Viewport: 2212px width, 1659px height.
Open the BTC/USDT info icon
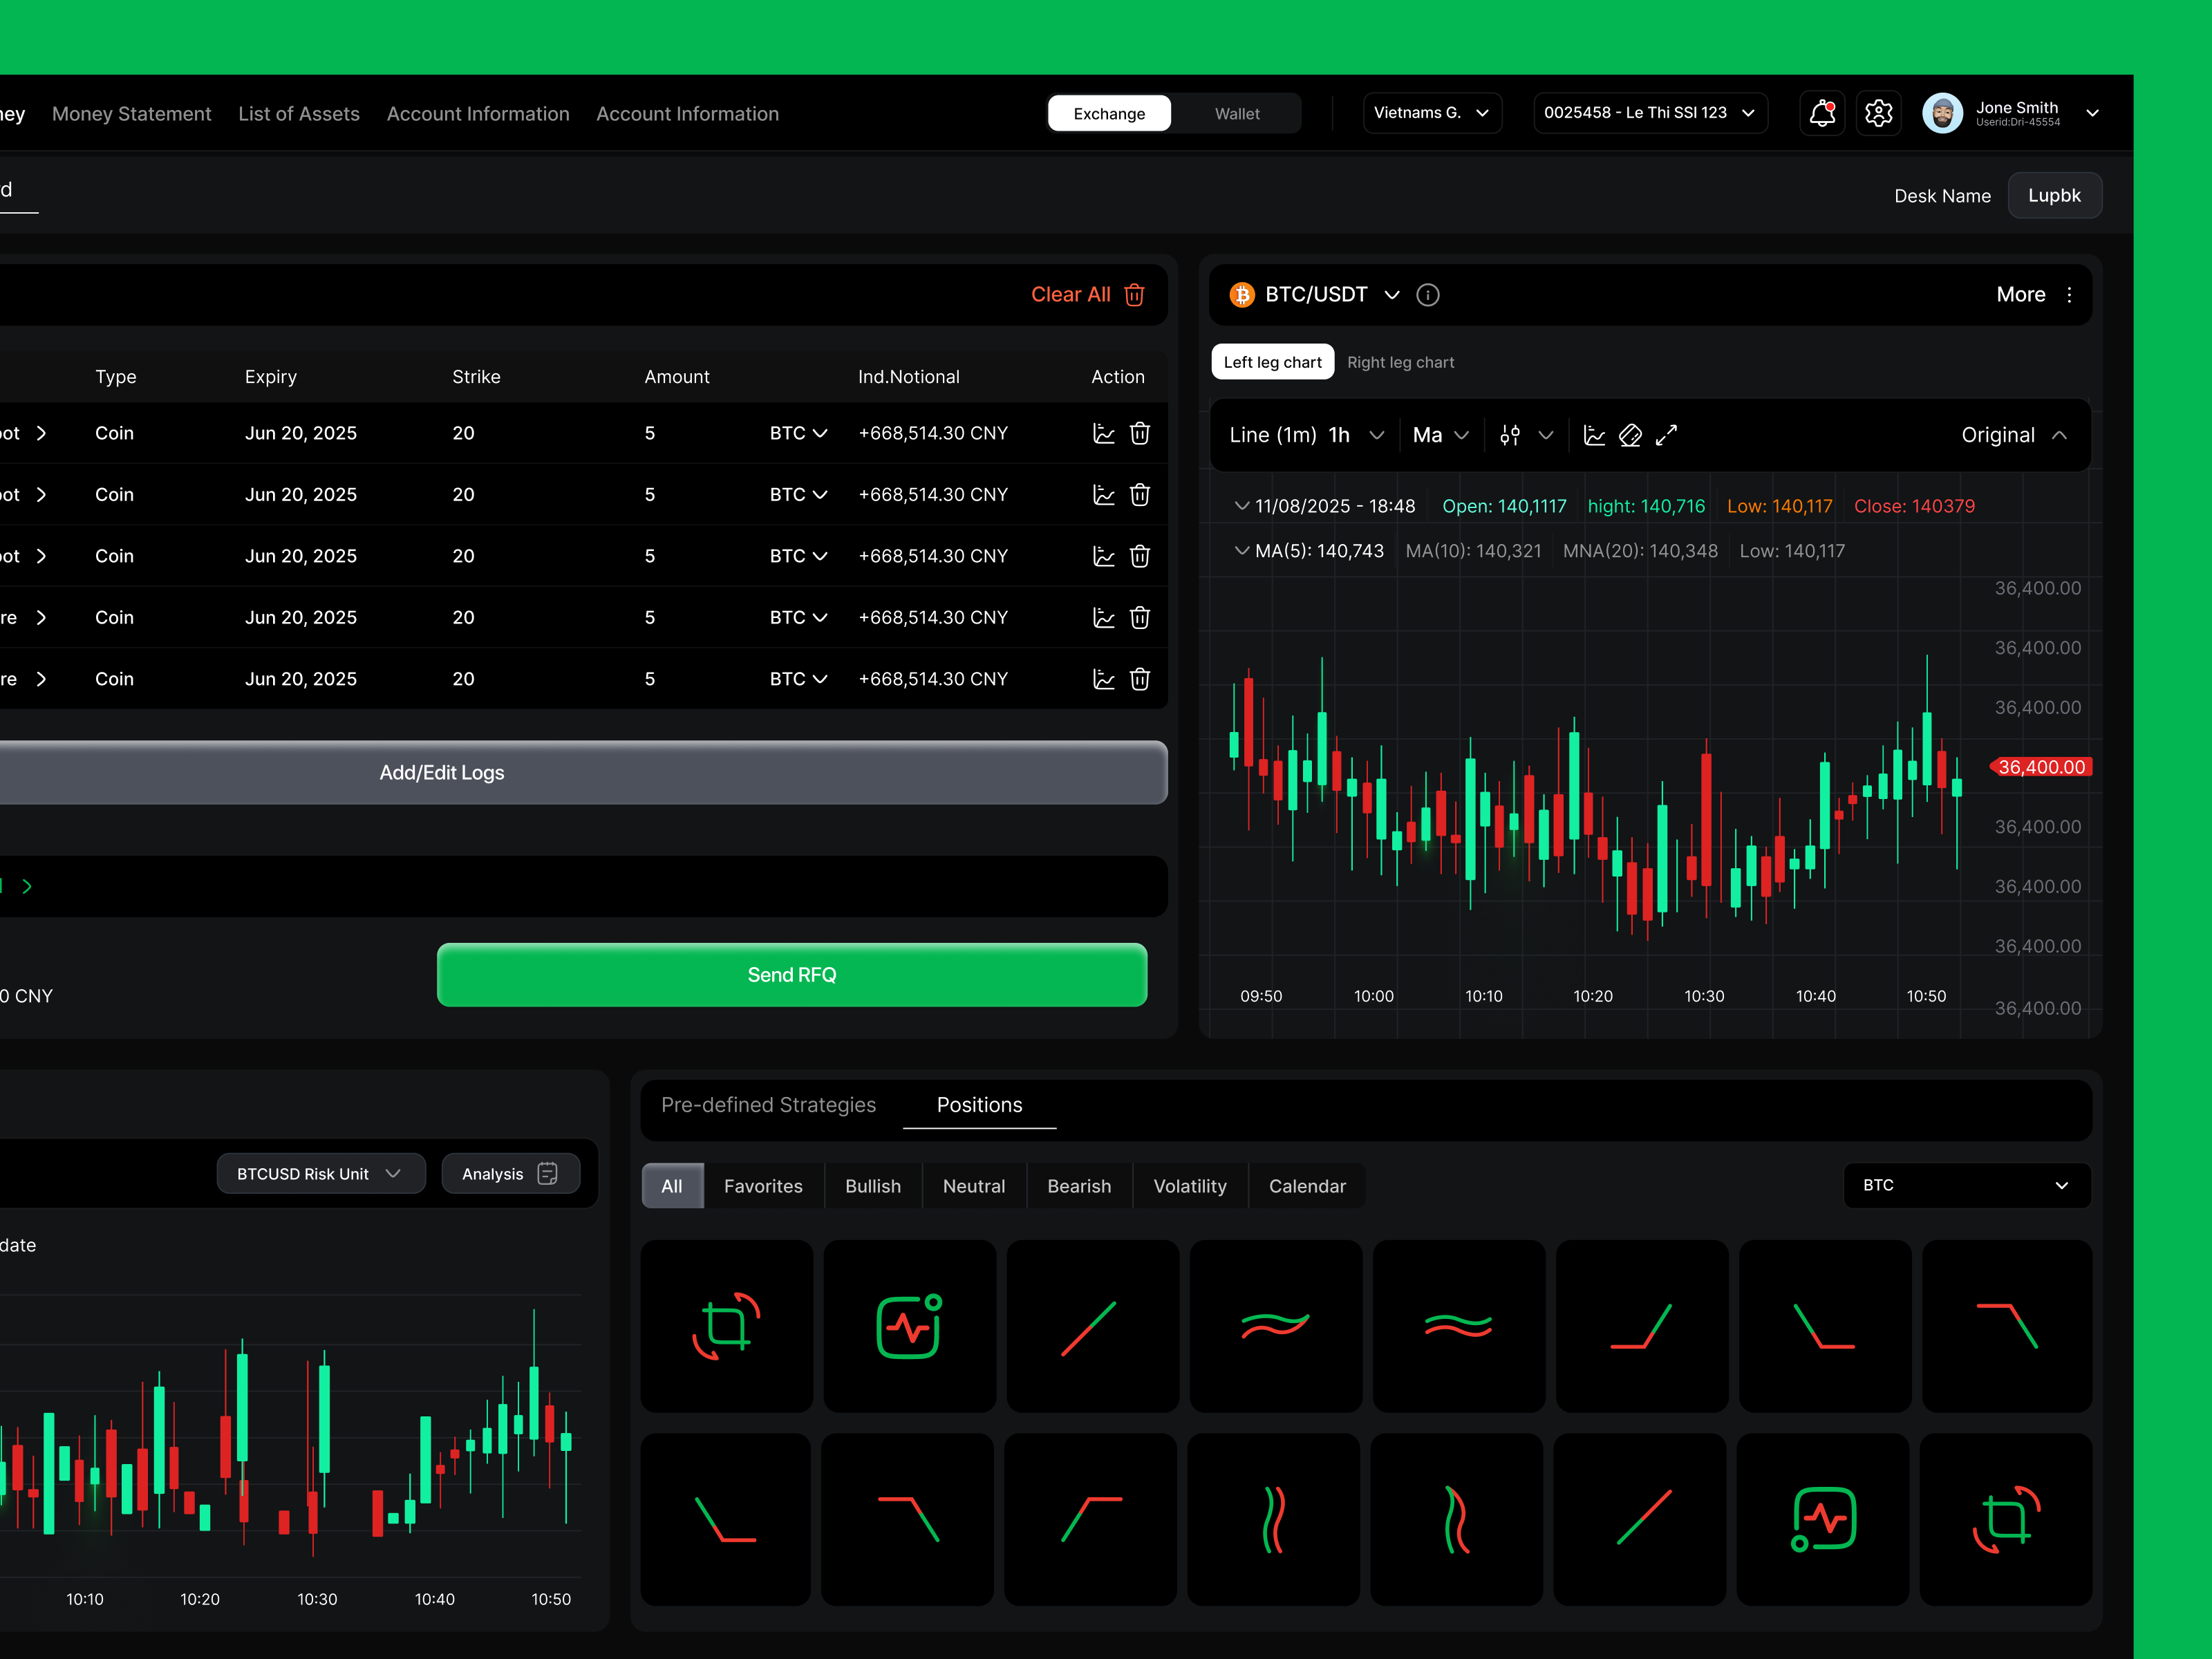pos(1427,294)
